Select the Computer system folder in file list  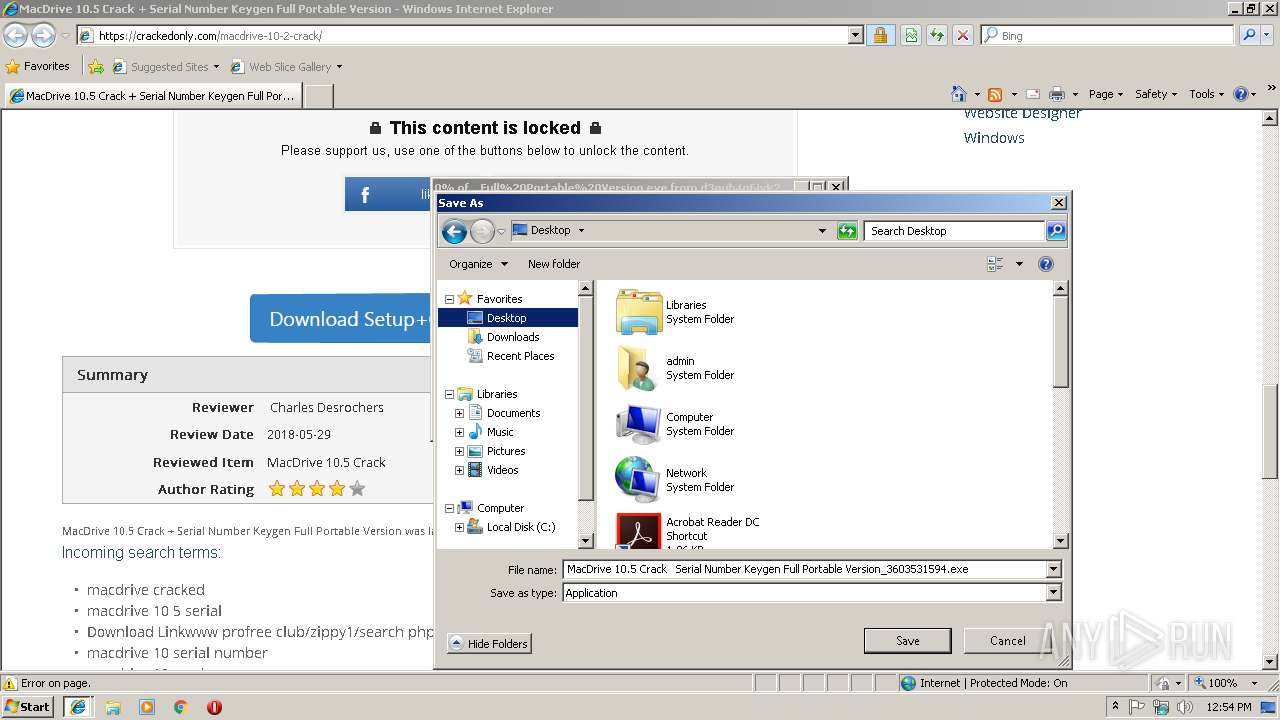point(675,424)
